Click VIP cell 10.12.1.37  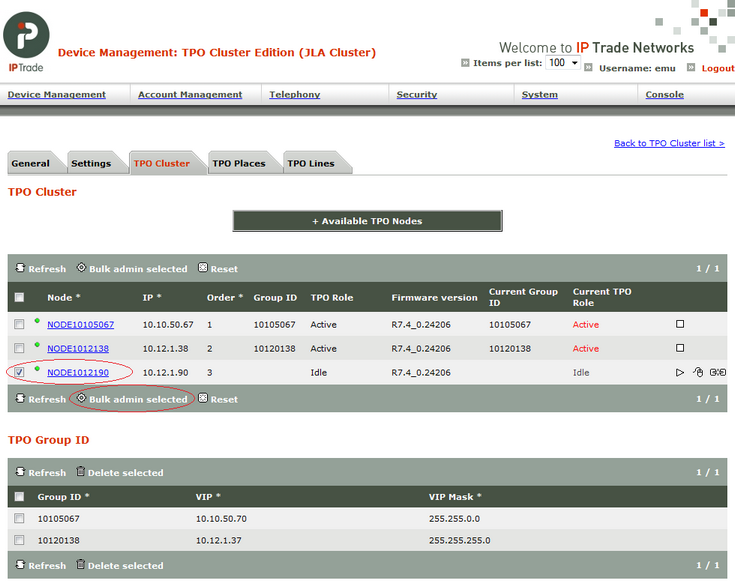click(218, 540)
